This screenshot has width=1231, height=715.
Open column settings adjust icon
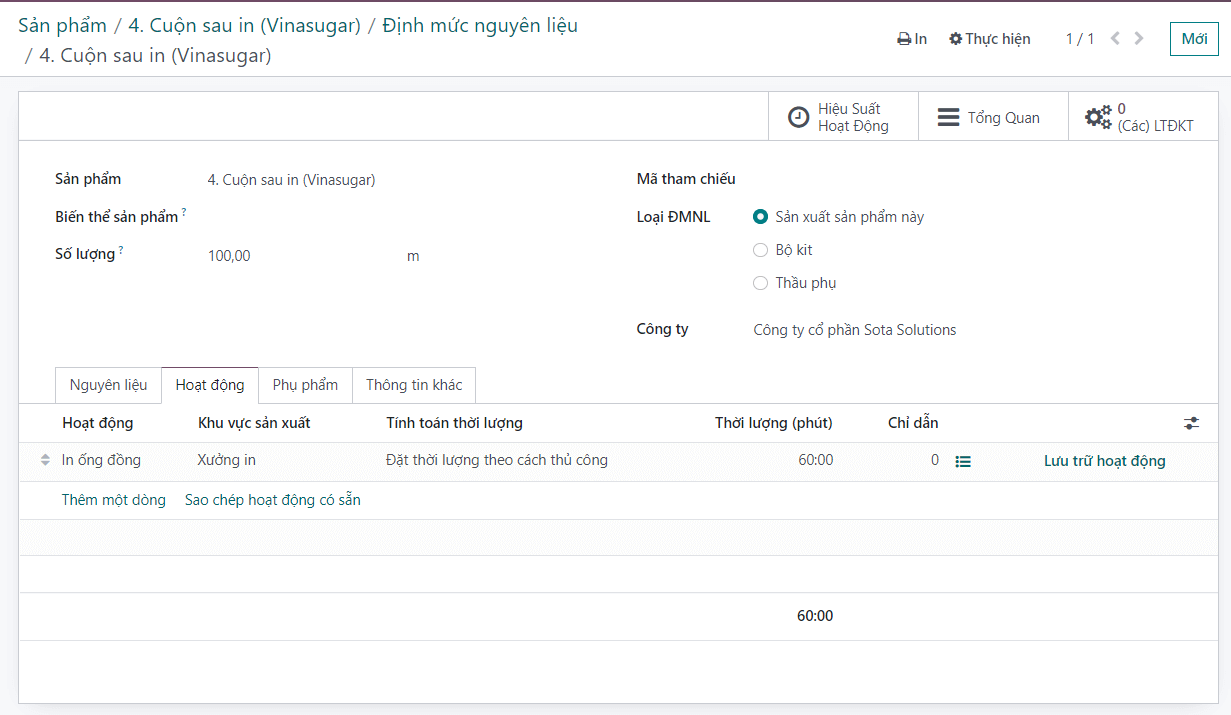tap(1191, 423)
